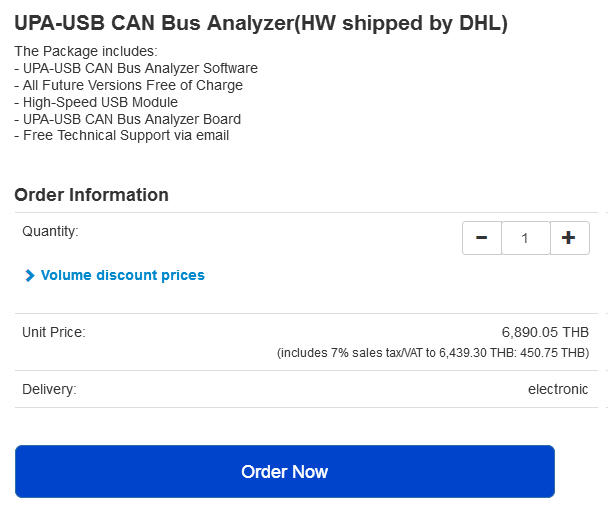Click the Order Information heading
Screen dimensions: 608x508
(91, 195)
